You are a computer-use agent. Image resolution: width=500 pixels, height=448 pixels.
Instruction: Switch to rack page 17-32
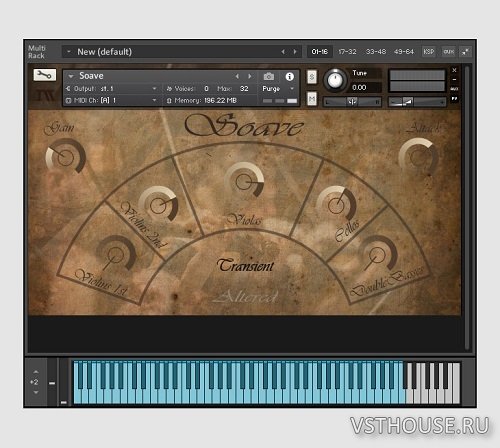click(347, 52)
